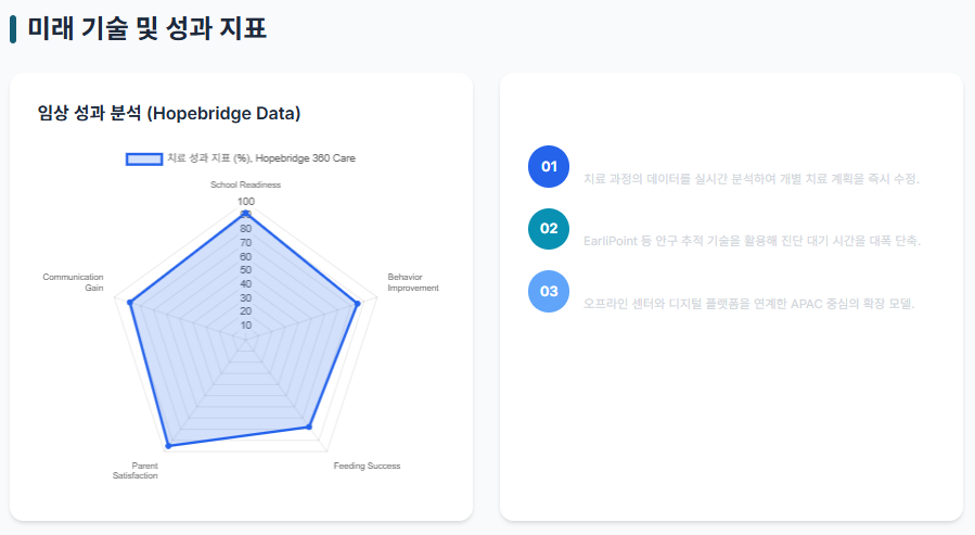Click the teal 02 circle badge
This screenshot has width=975, height=535.
click(x=548, y=229)
